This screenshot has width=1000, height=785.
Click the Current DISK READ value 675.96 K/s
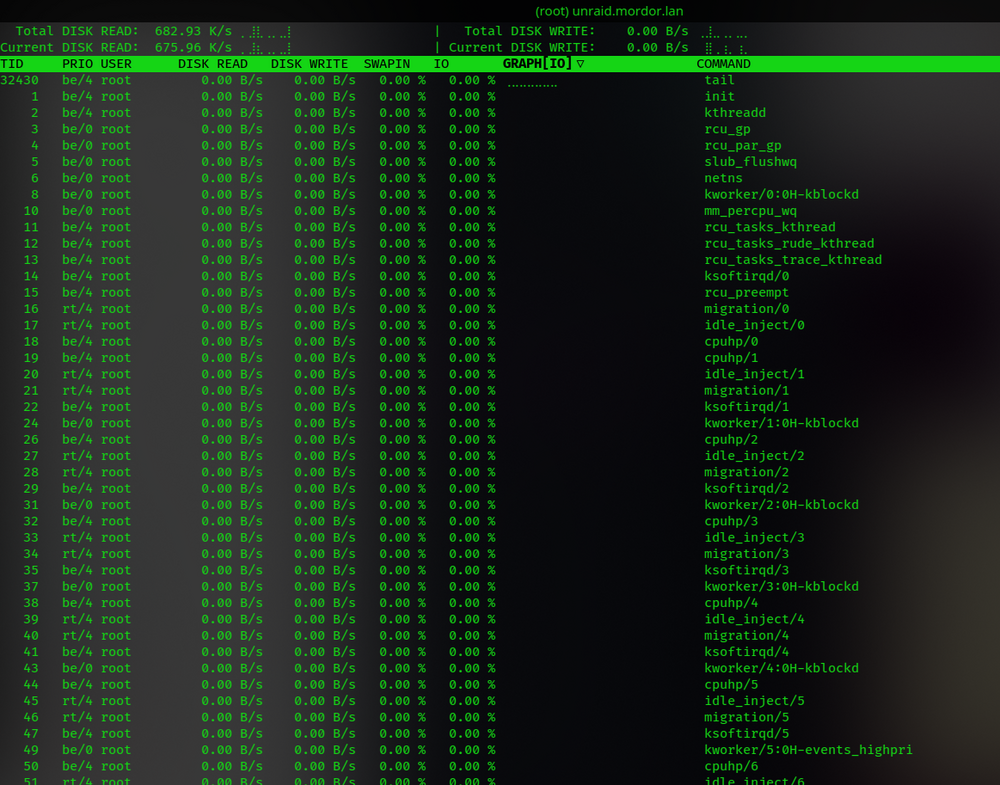click(x=193, y=47)
